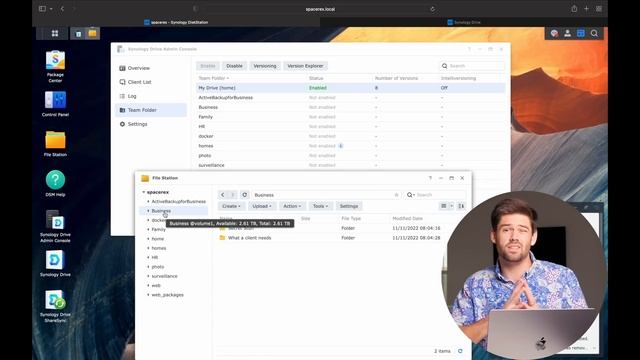Image resolution: width=640 pixels, height=360 pixels.
Task: Add Business folder to favorites star
Action: (x=396, y=195)
